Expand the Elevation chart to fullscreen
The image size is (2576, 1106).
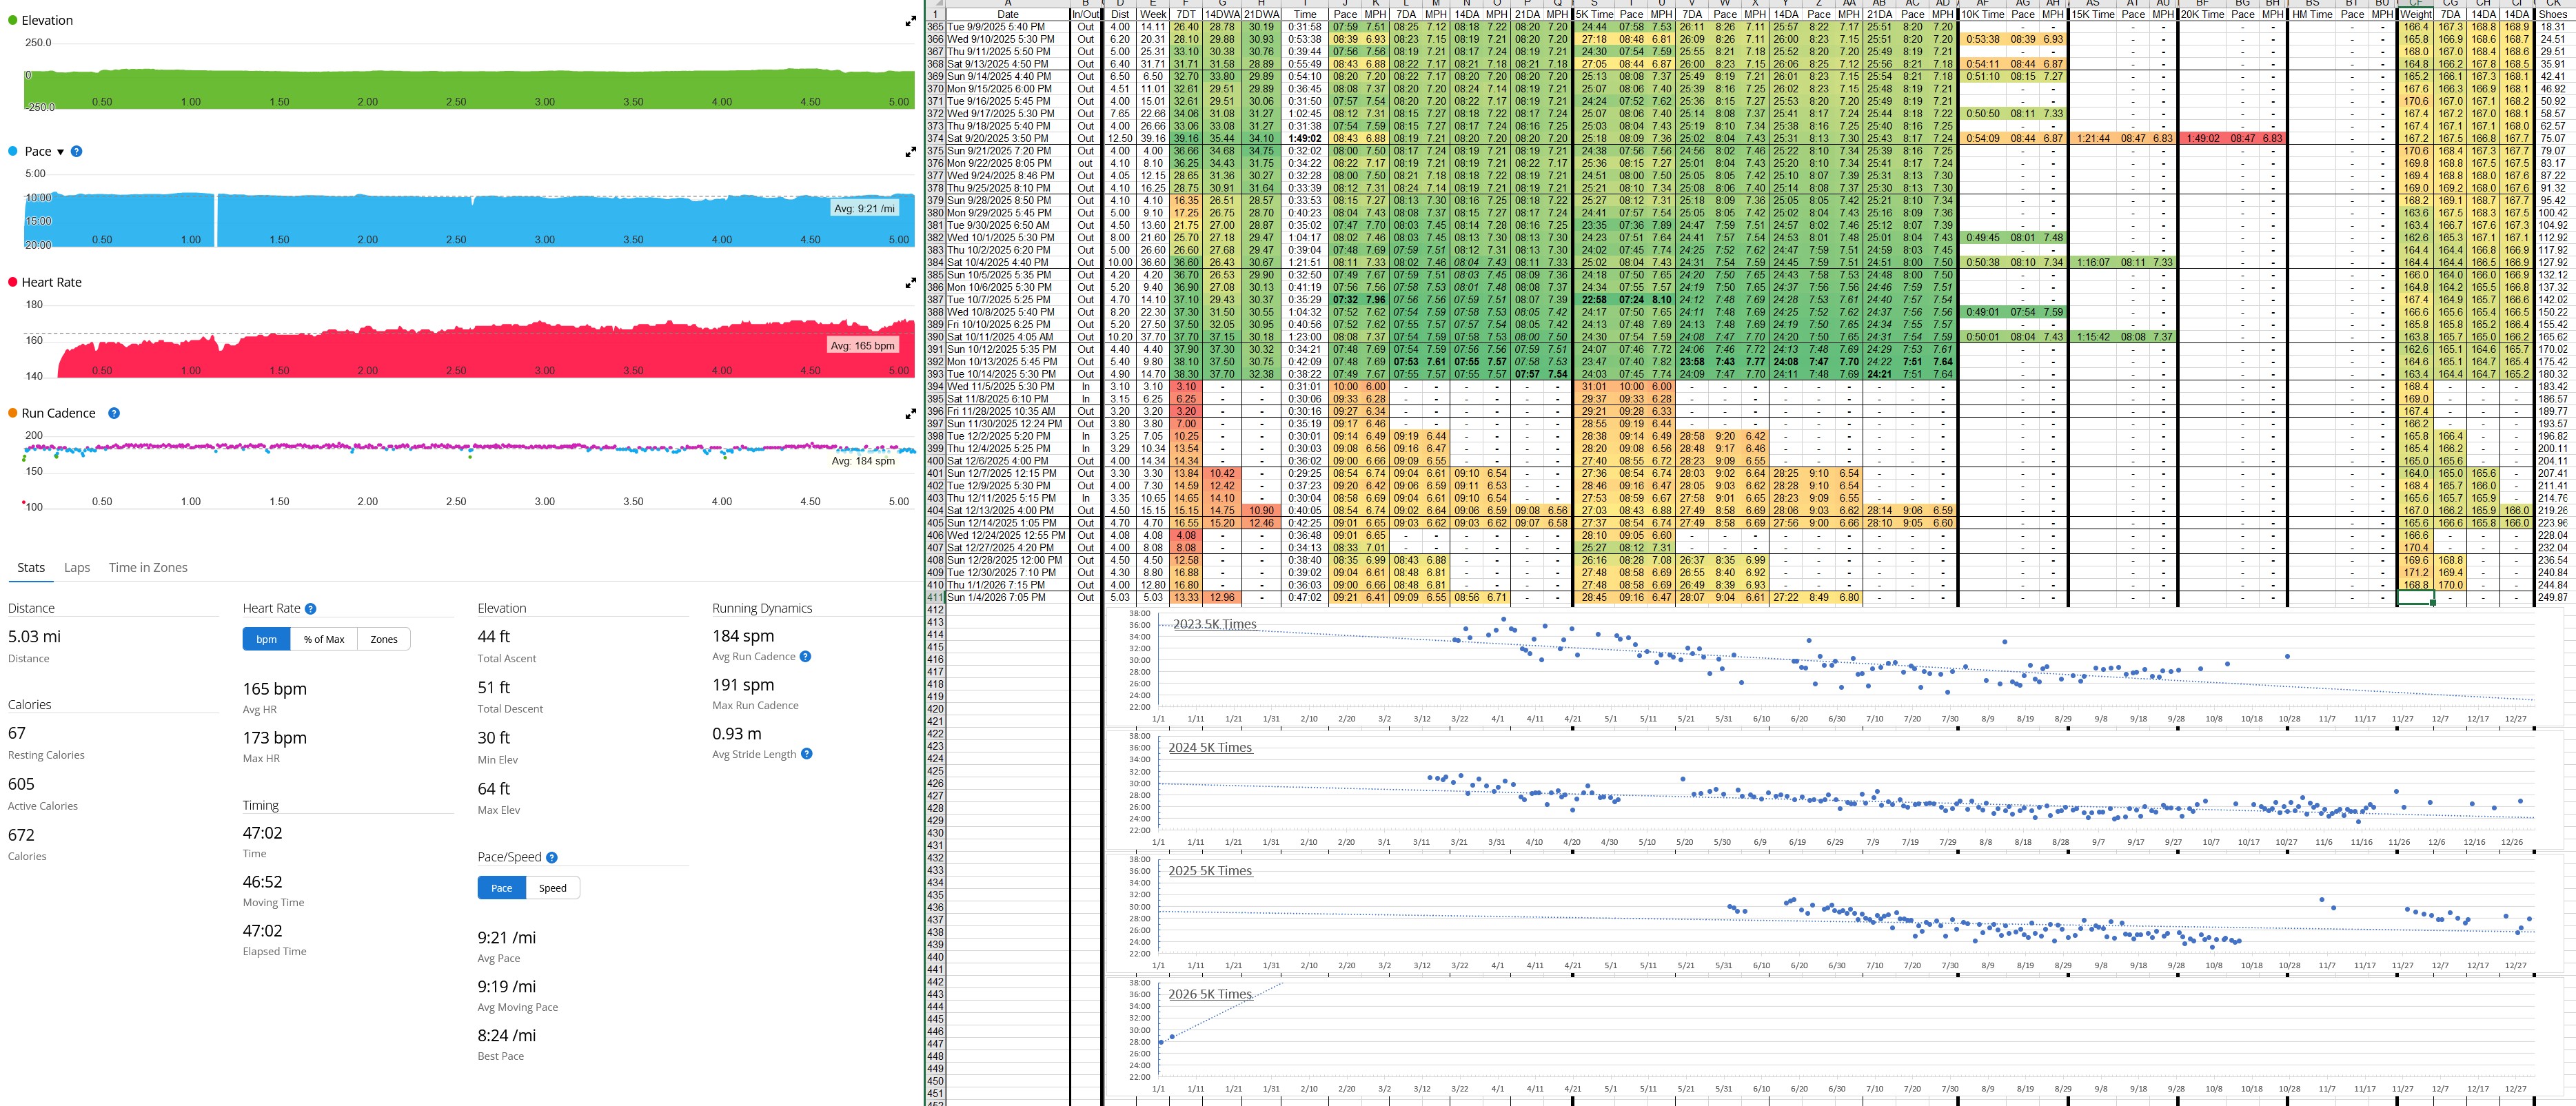[910, 21]
